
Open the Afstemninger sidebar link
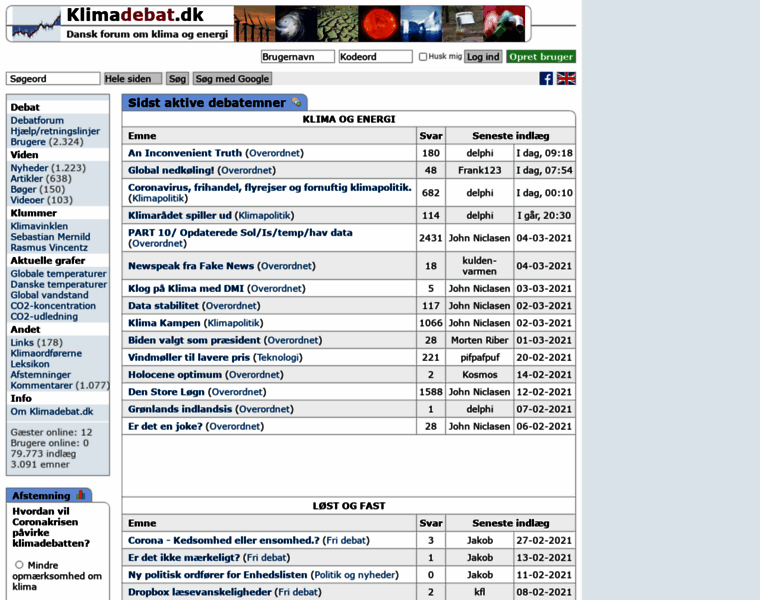(41, 374)
